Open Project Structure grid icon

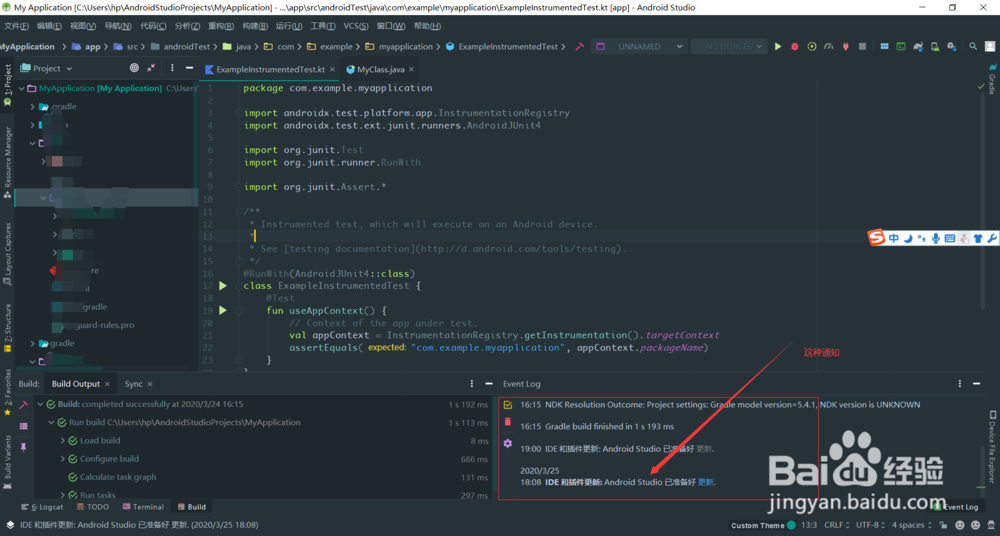pos(884,47)
